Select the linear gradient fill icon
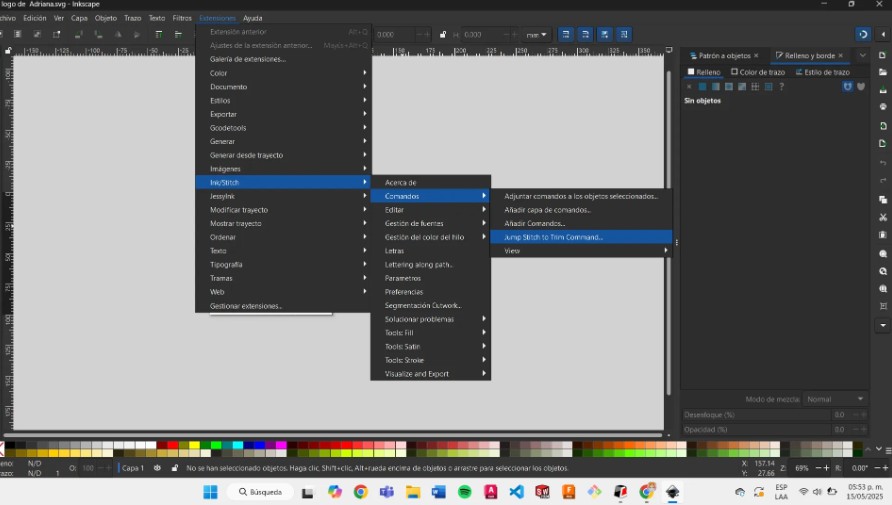 (715, 86)
